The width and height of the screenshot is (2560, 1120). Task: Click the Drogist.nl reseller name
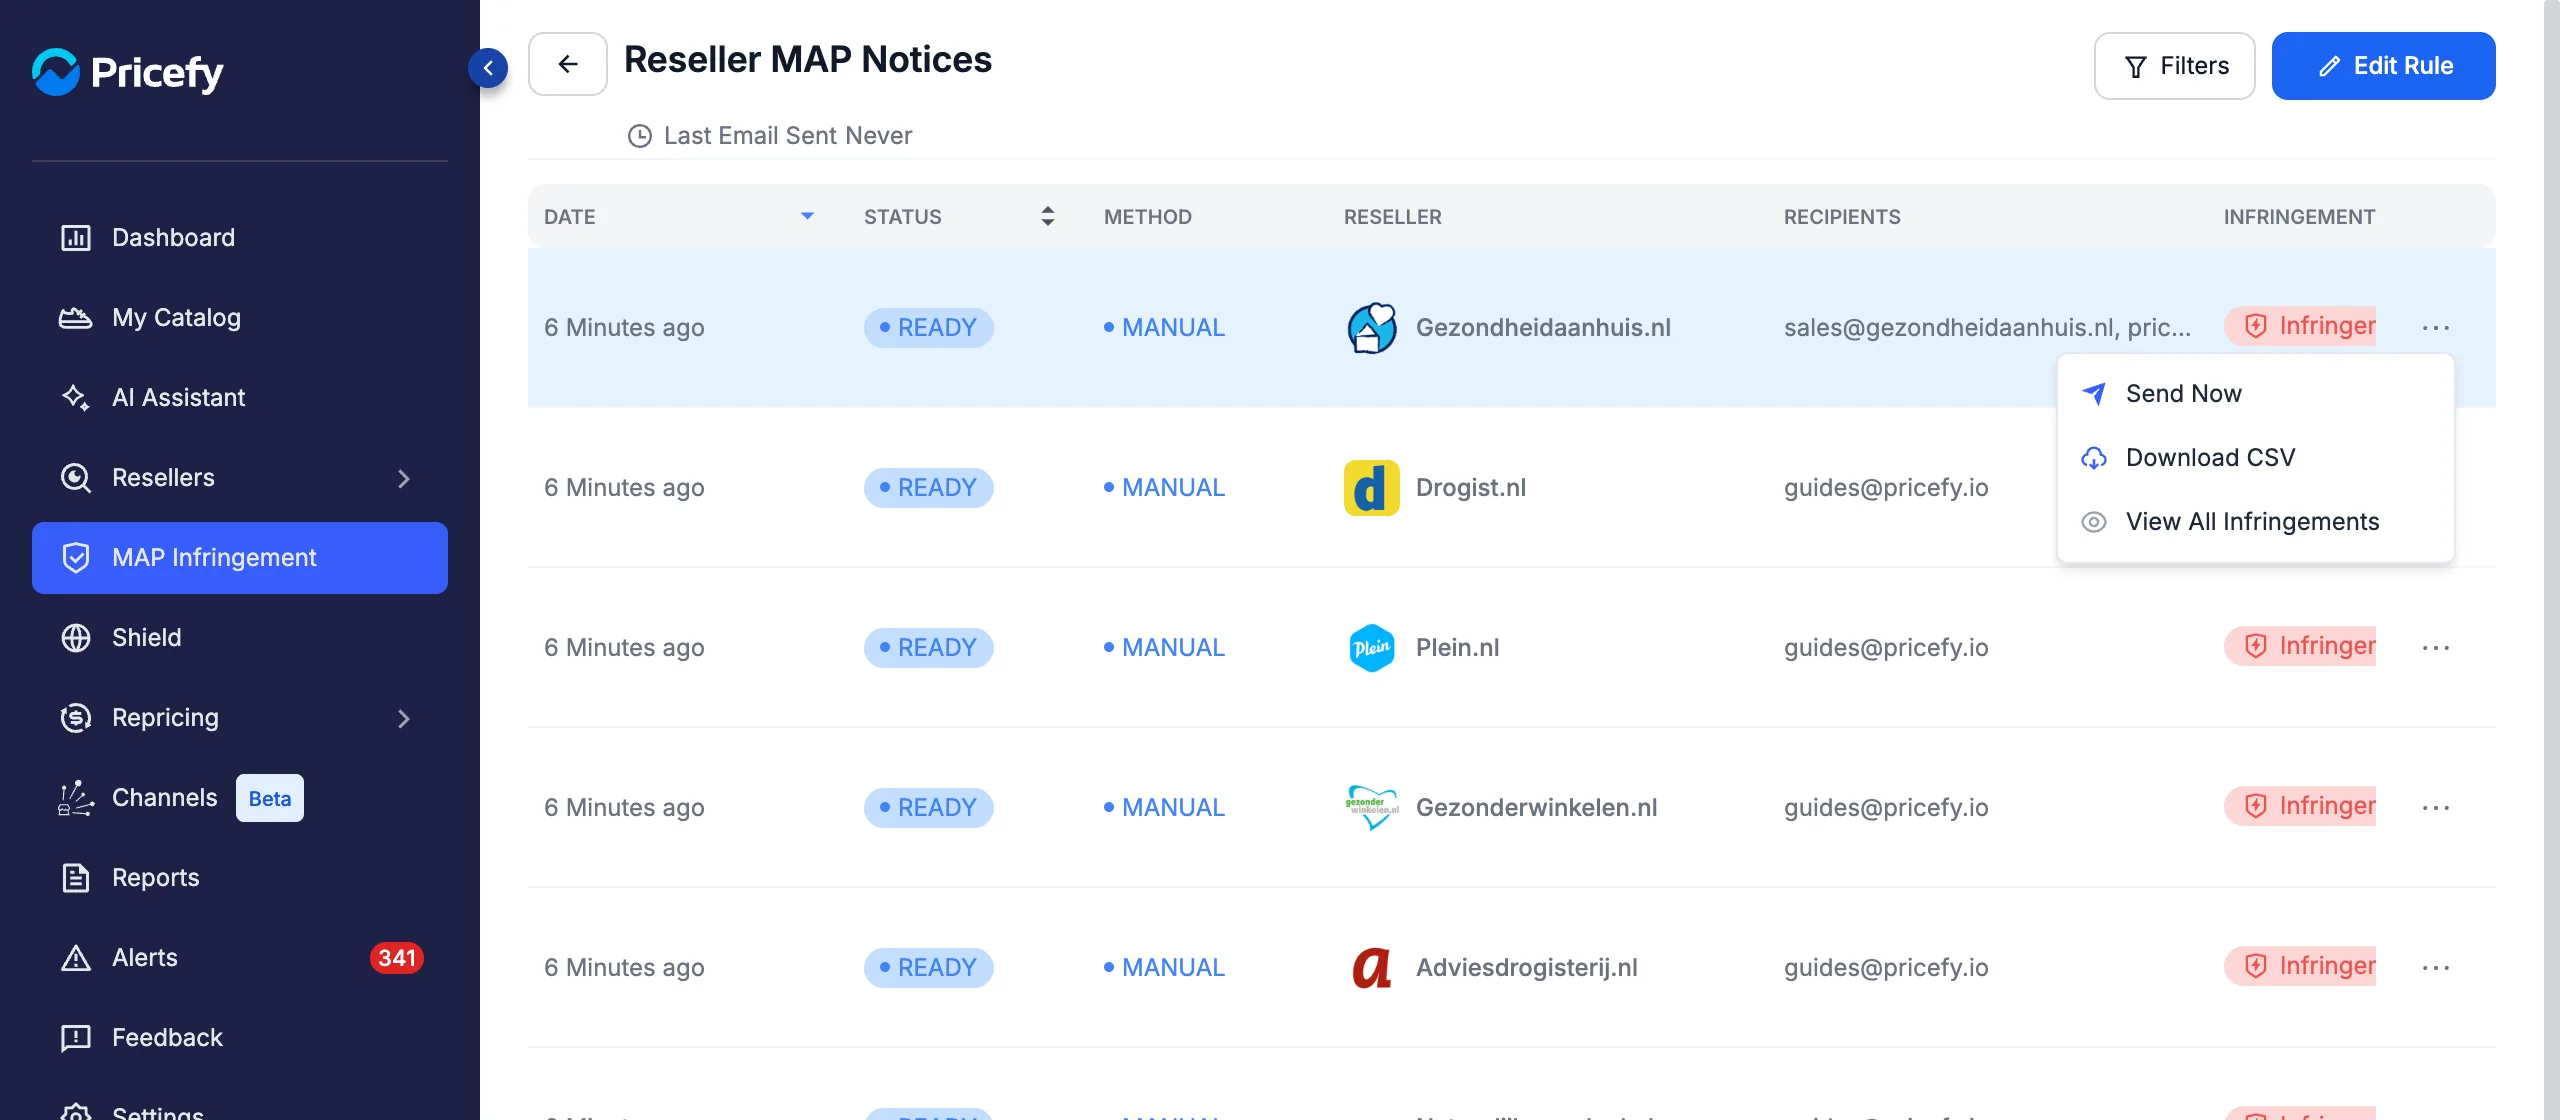click(x=1471, y=488)
